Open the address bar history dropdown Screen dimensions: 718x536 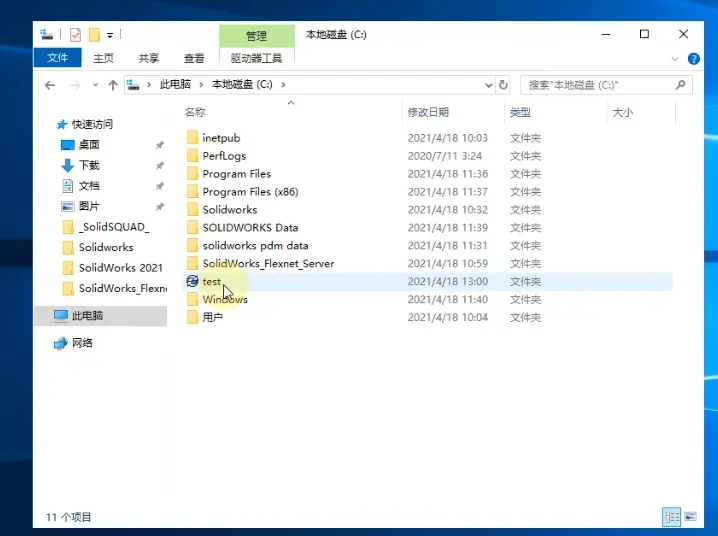(488, 85)
